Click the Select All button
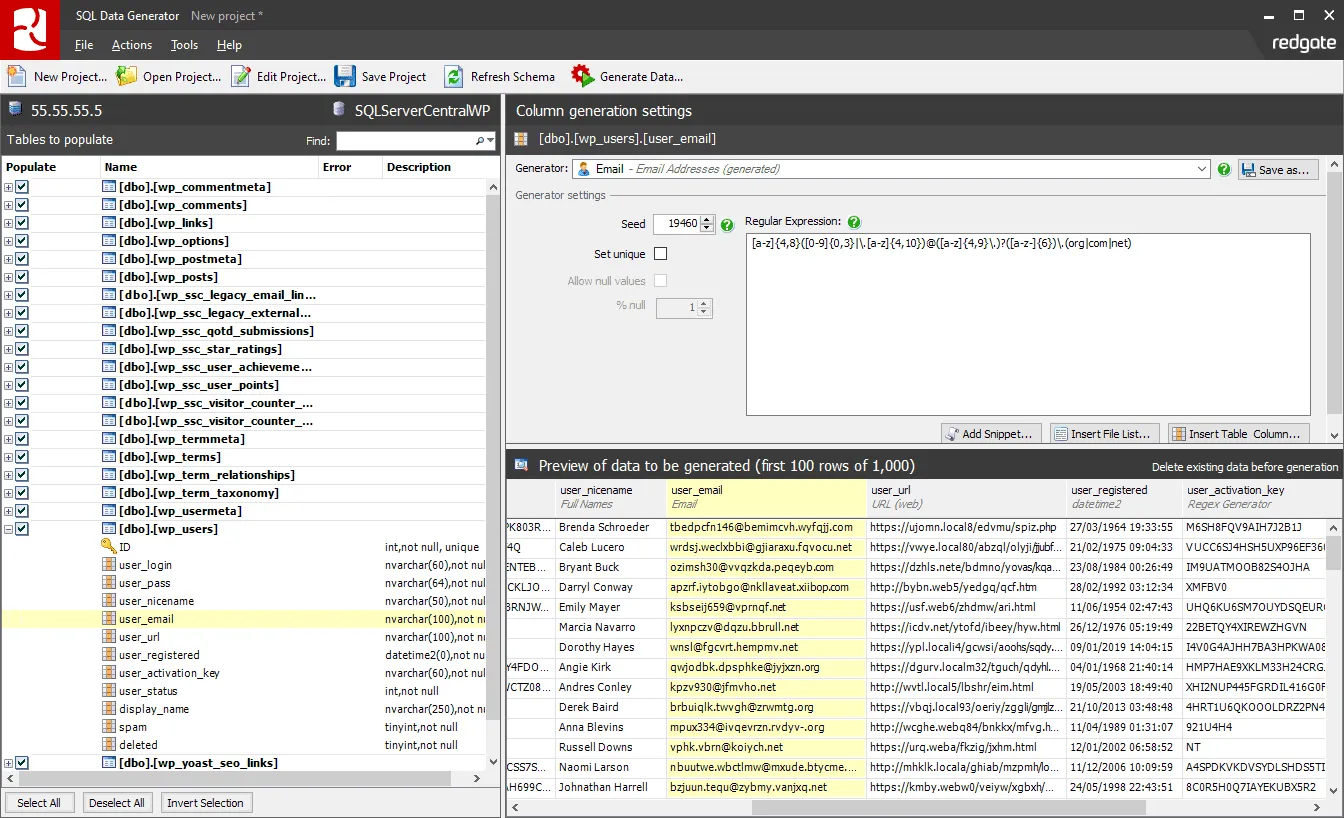This screenshot has width=1344, height=818. click(39, 803)
